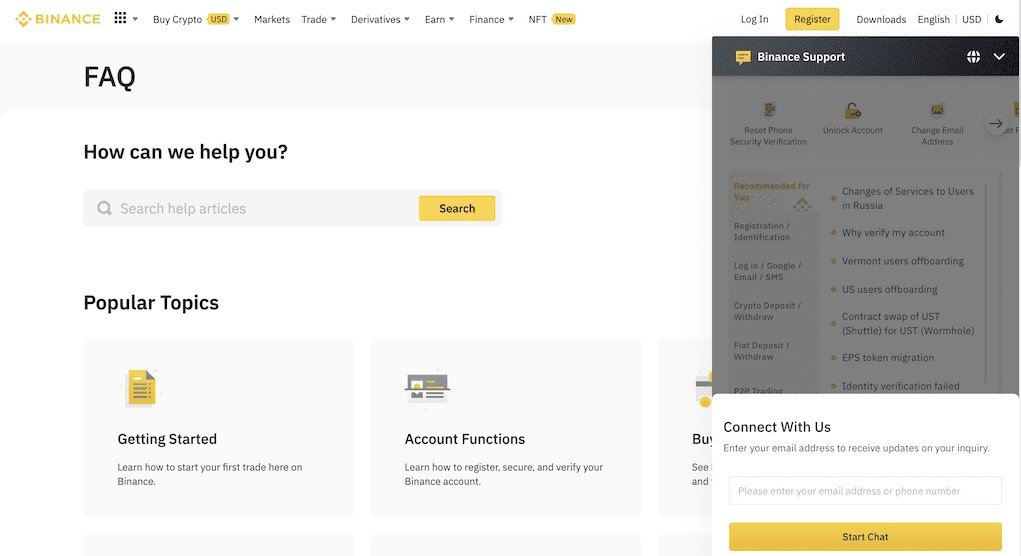This screenshot has width=1021, height=556.
Task: Toggle dark mode moon icon
Action: [x=999, y=19]
